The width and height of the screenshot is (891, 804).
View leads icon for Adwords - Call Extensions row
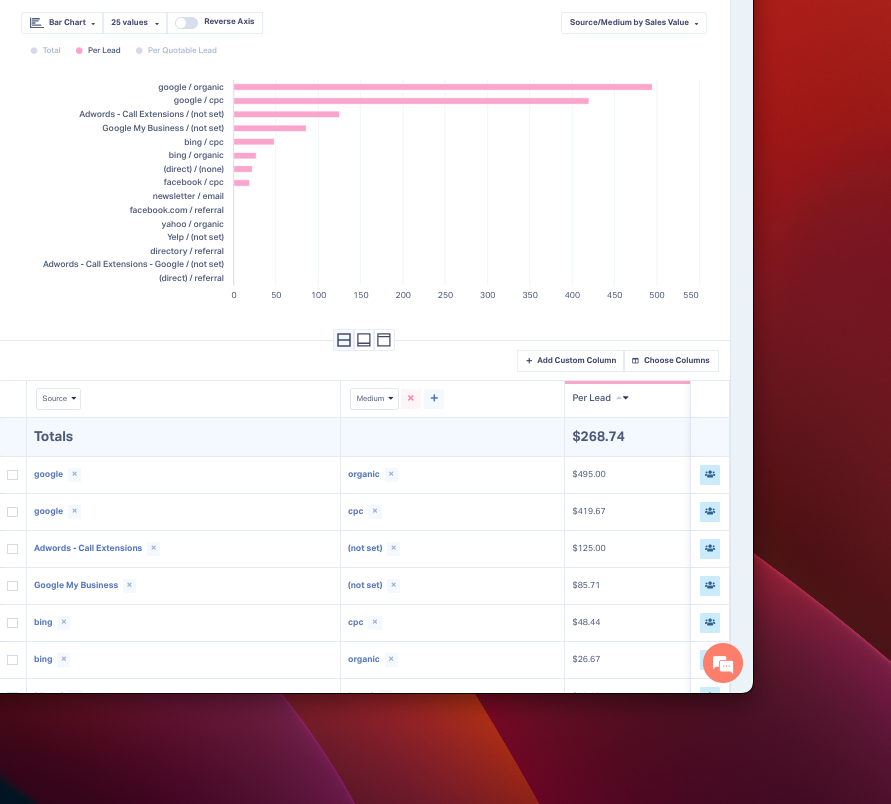click(710, 548)
